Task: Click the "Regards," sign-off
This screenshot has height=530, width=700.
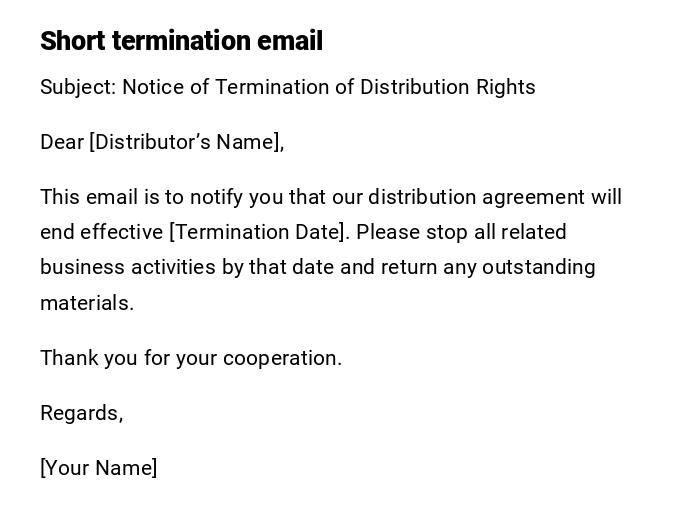Action: [82, 413]
